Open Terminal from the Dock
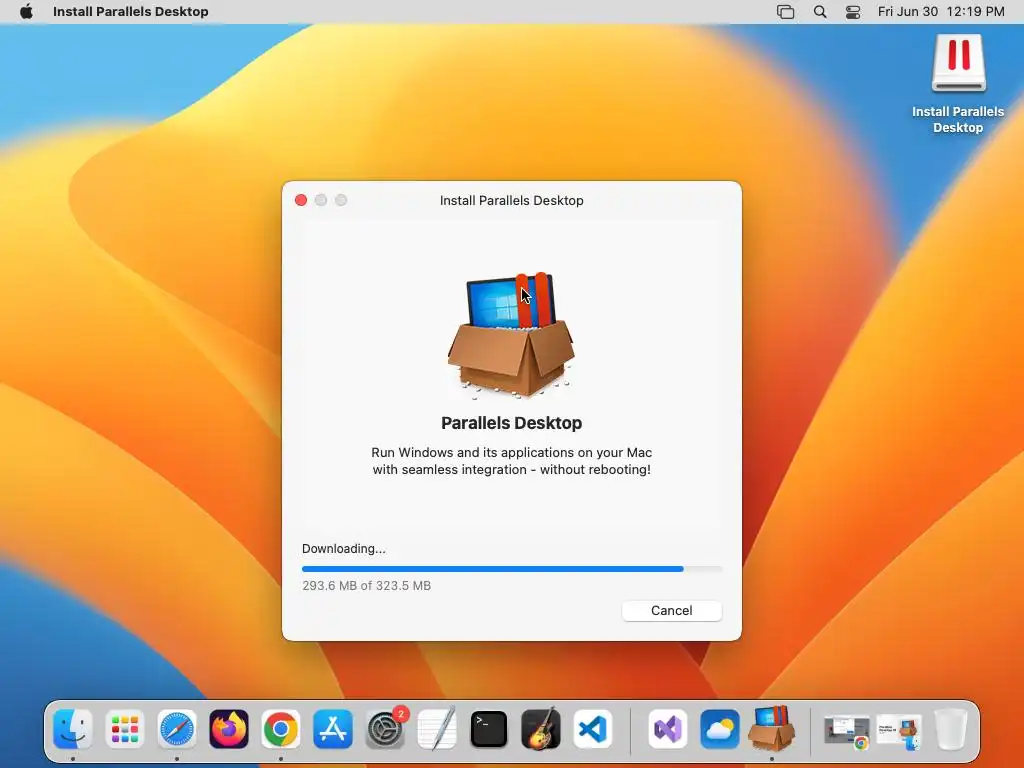 pyautogui.click(x=489, y=729)
